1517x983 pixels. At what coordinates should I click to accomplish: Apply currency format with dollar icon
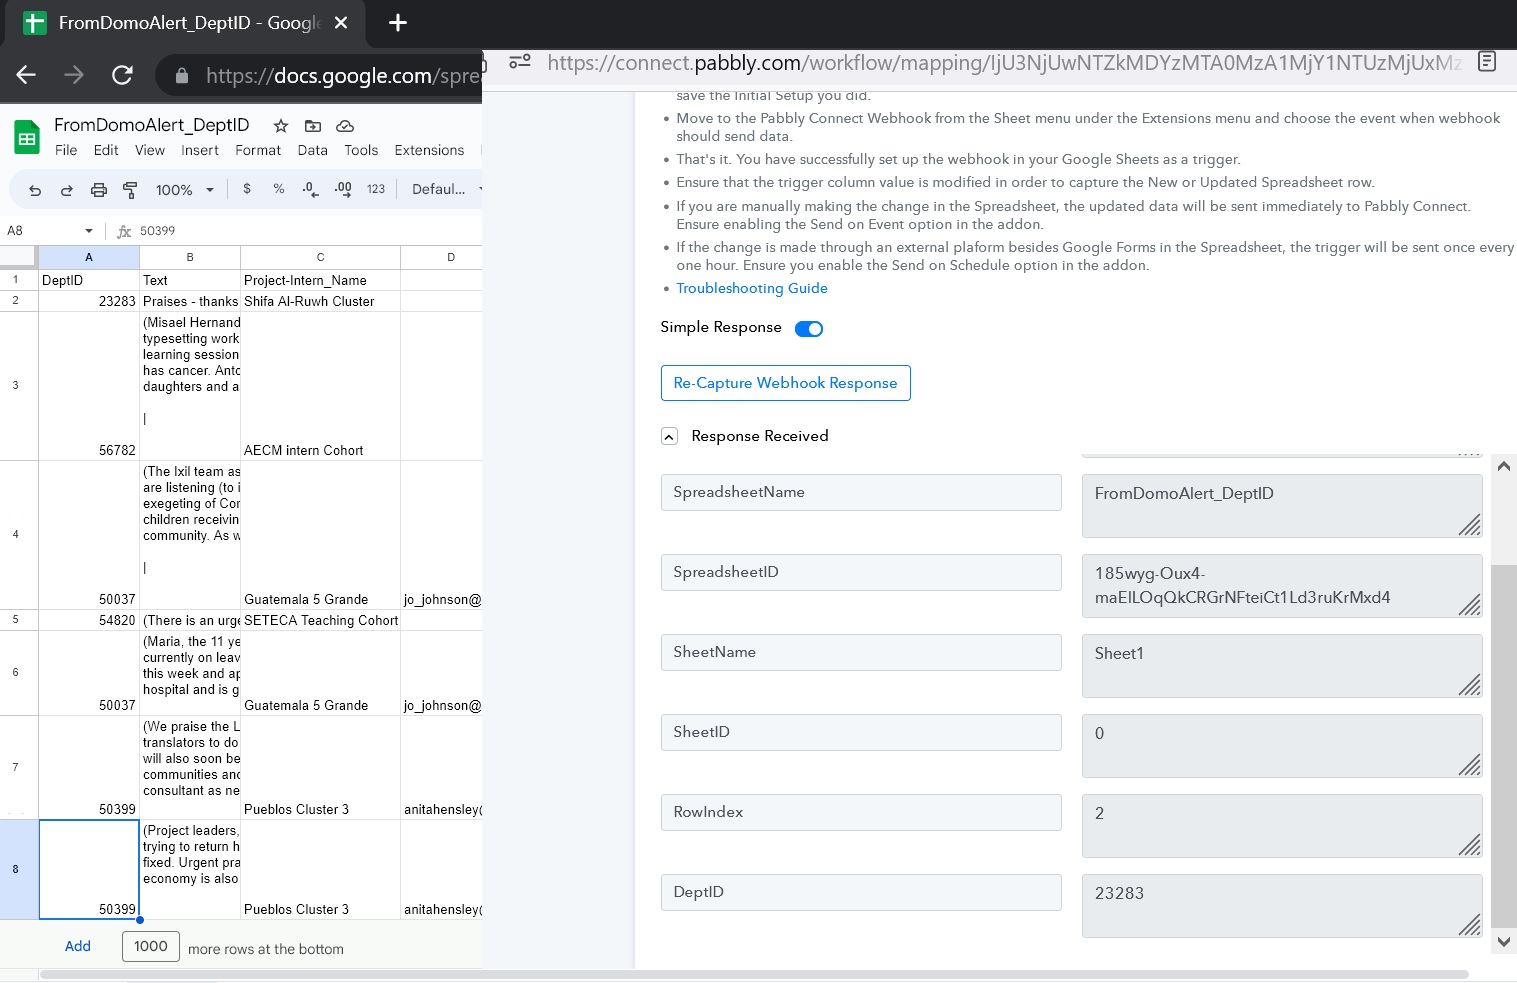247,189
